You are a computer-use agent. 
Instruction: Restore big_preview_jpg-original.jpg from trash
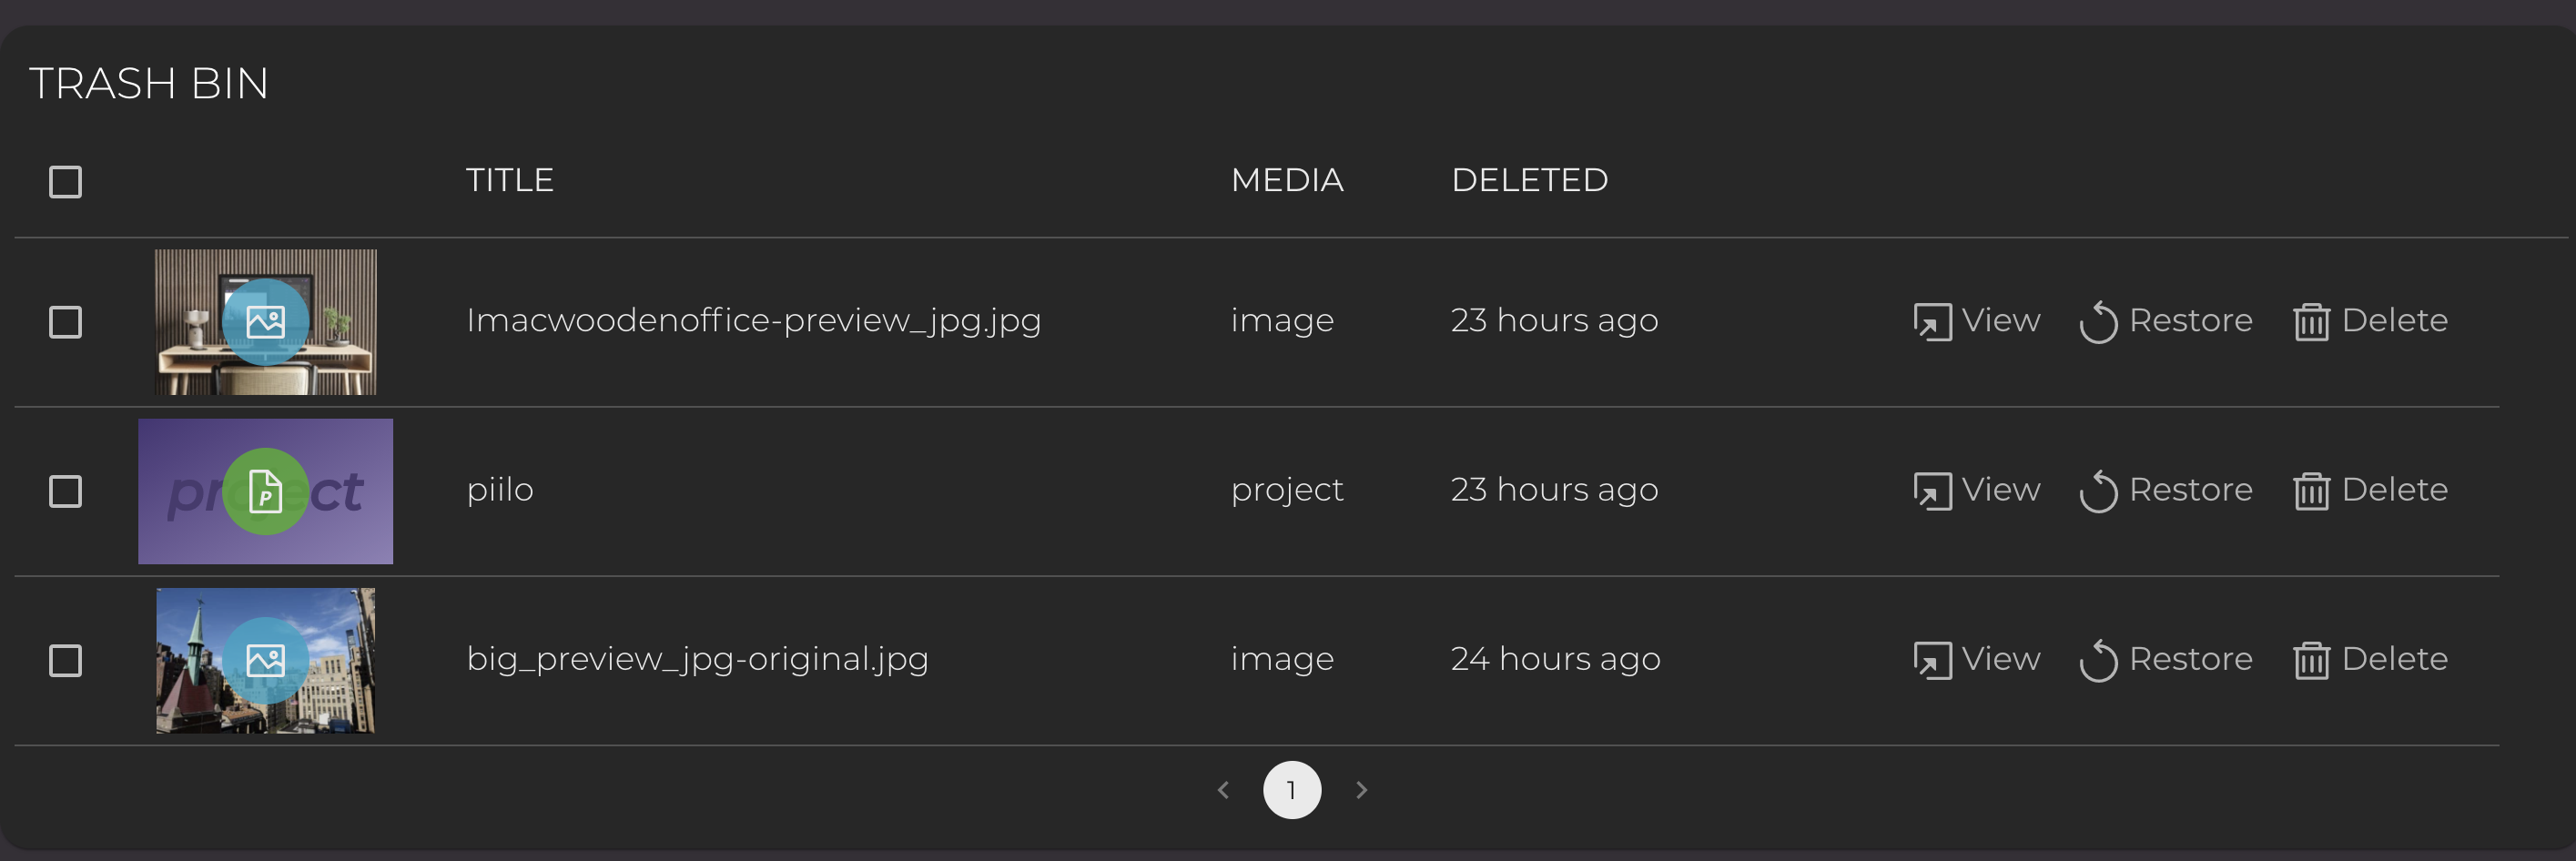click(x=2098, y=660)
